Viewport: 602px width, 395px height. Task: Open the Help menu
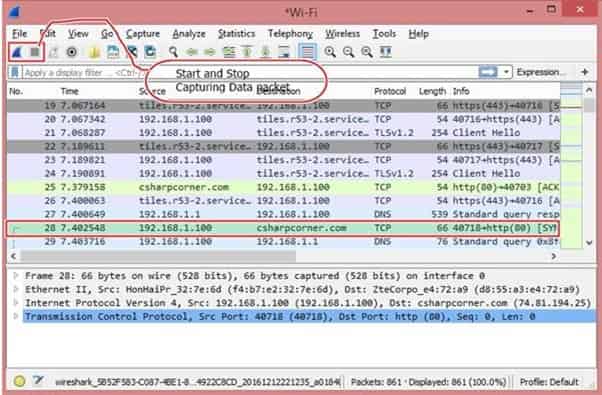pos(418,34)
